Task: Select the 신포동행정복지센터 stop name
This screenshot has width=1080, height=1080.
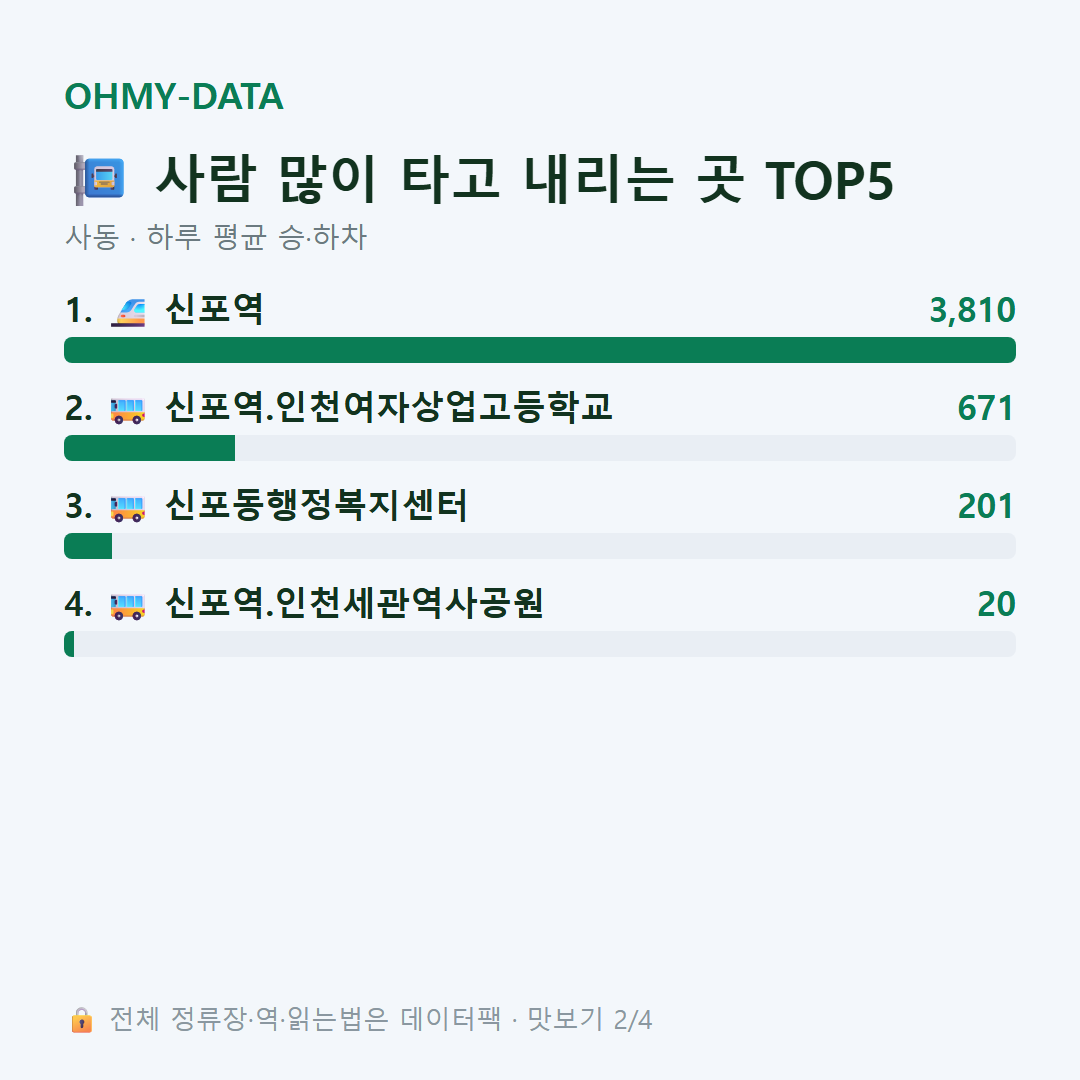Action: point(316,505)
